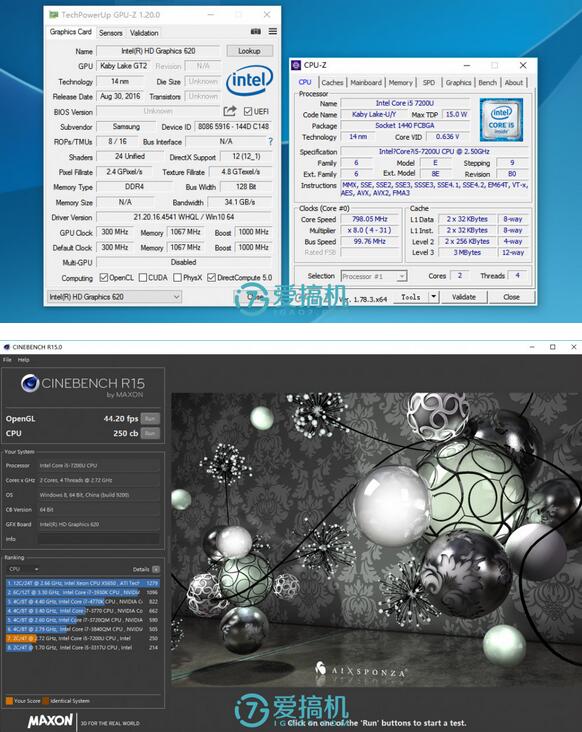Open the Tools dropdown arrow in CPU-Z
Screen dimensions: 582x732
click(x=434, y=296)
